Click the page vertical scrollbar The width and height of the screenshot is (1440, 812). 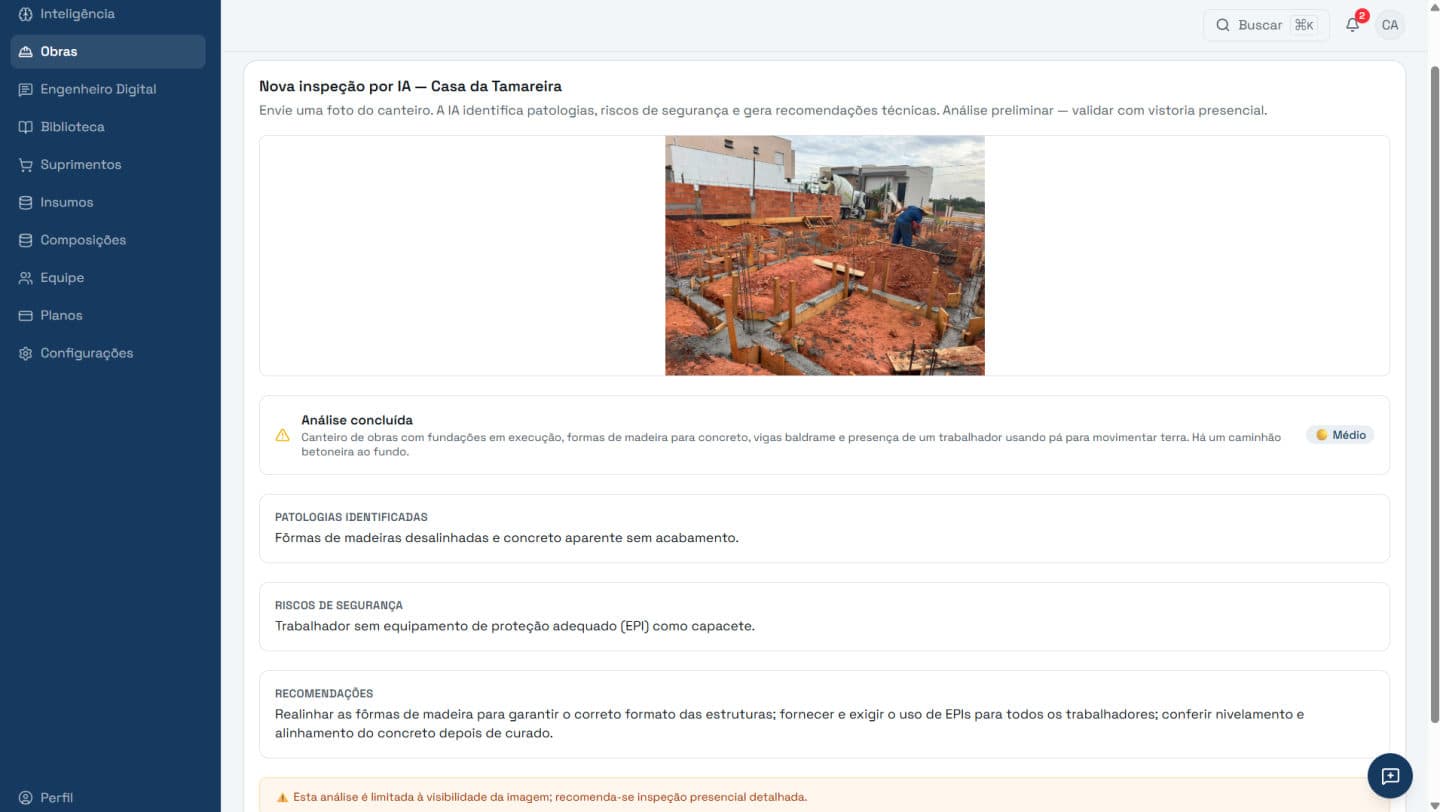(x=1435, y=395)
